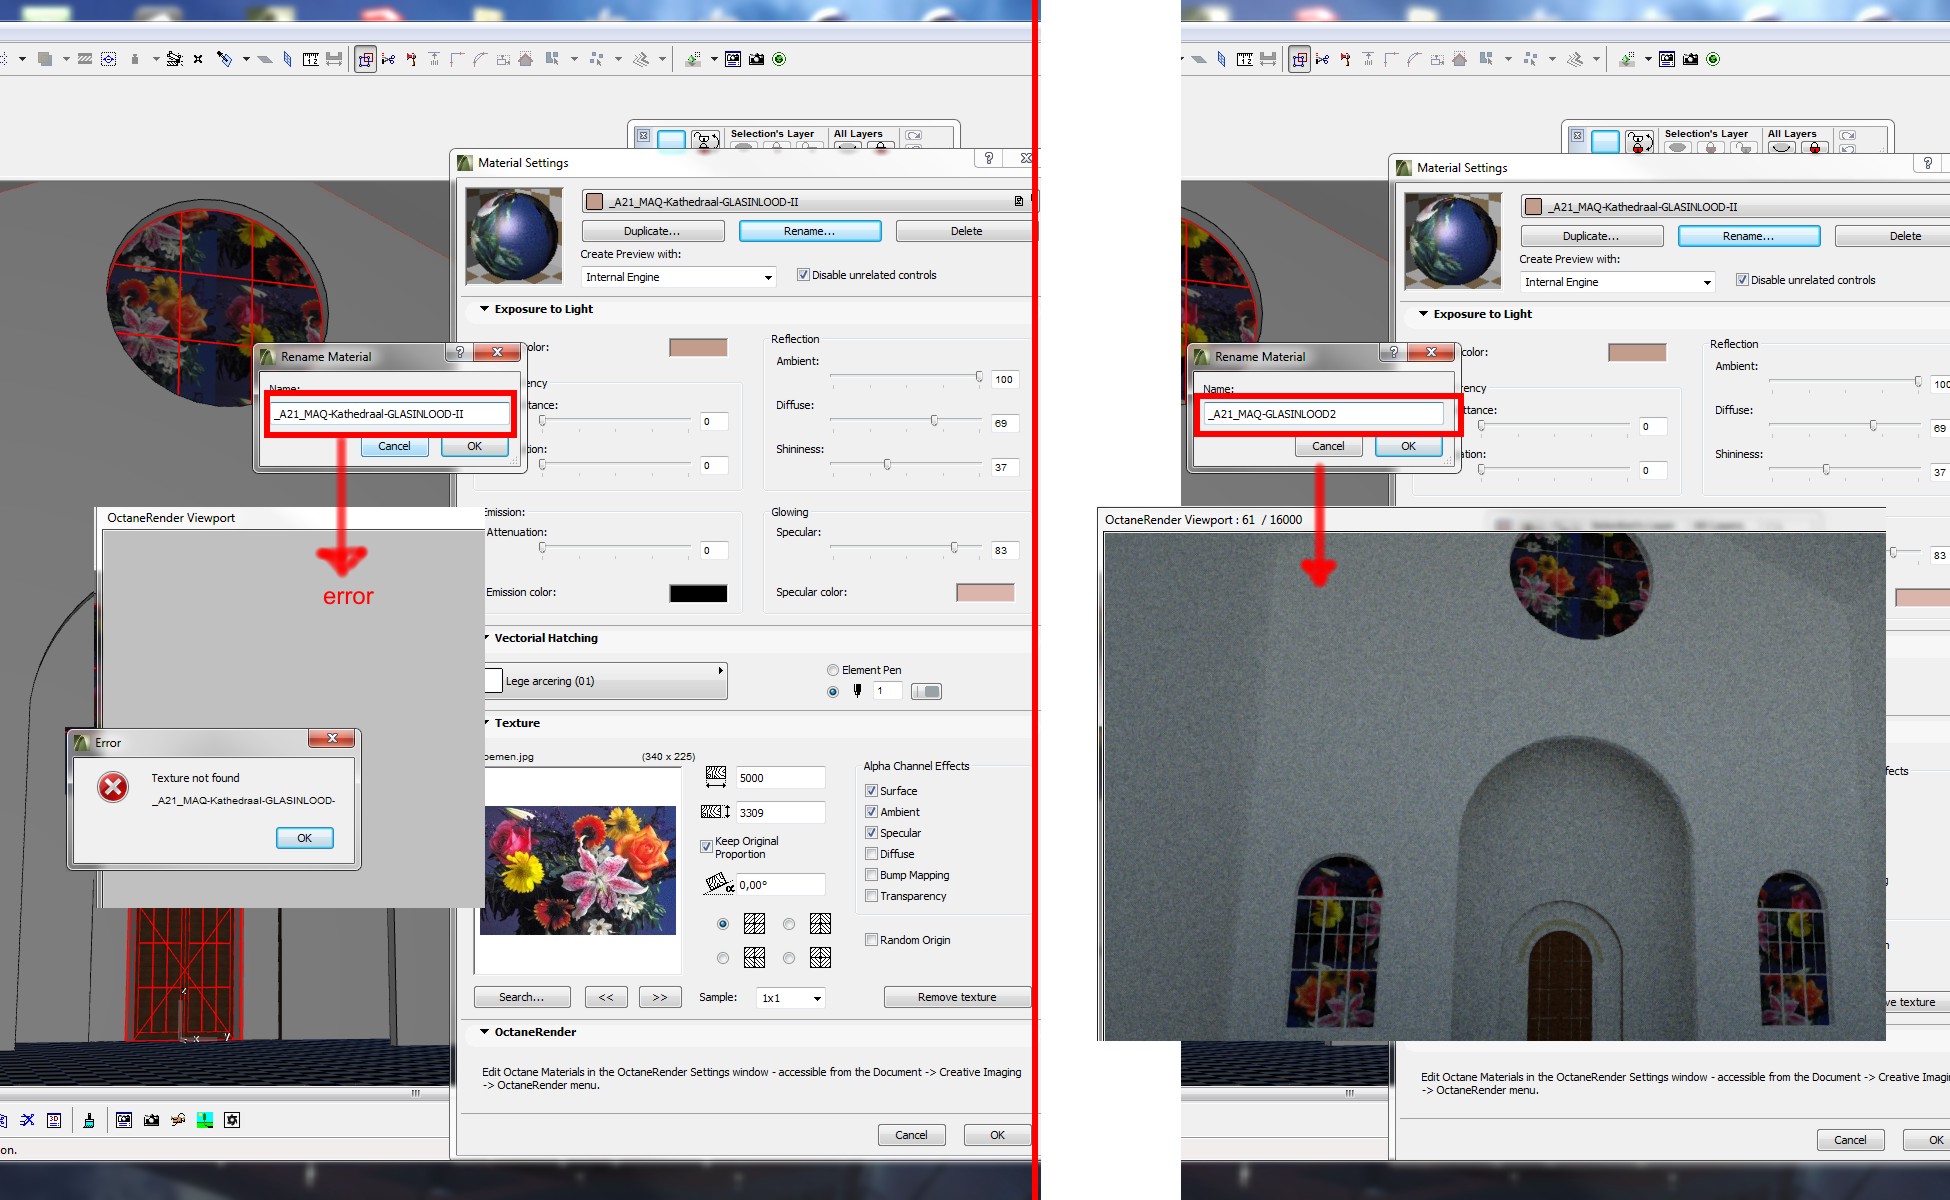Select the Element Pen radio button
This screenshot has width=1950, height=1200.
point(833,670)
